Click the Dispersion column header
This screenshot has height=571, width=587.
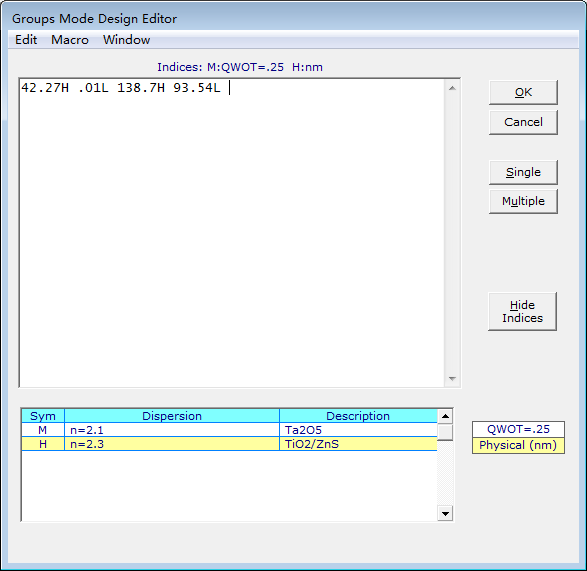[x=172, y=416]
